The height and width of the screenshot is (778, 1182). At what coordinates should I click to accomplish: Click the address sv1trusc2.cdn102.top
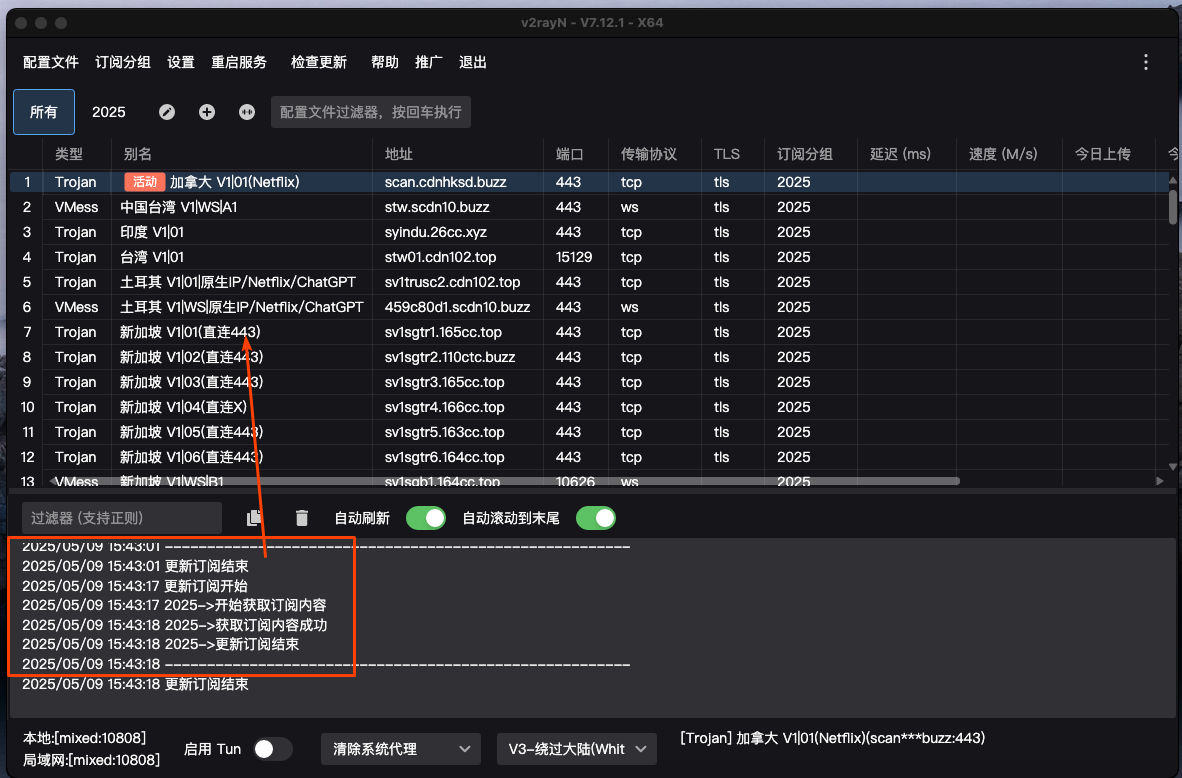[452, 281]
